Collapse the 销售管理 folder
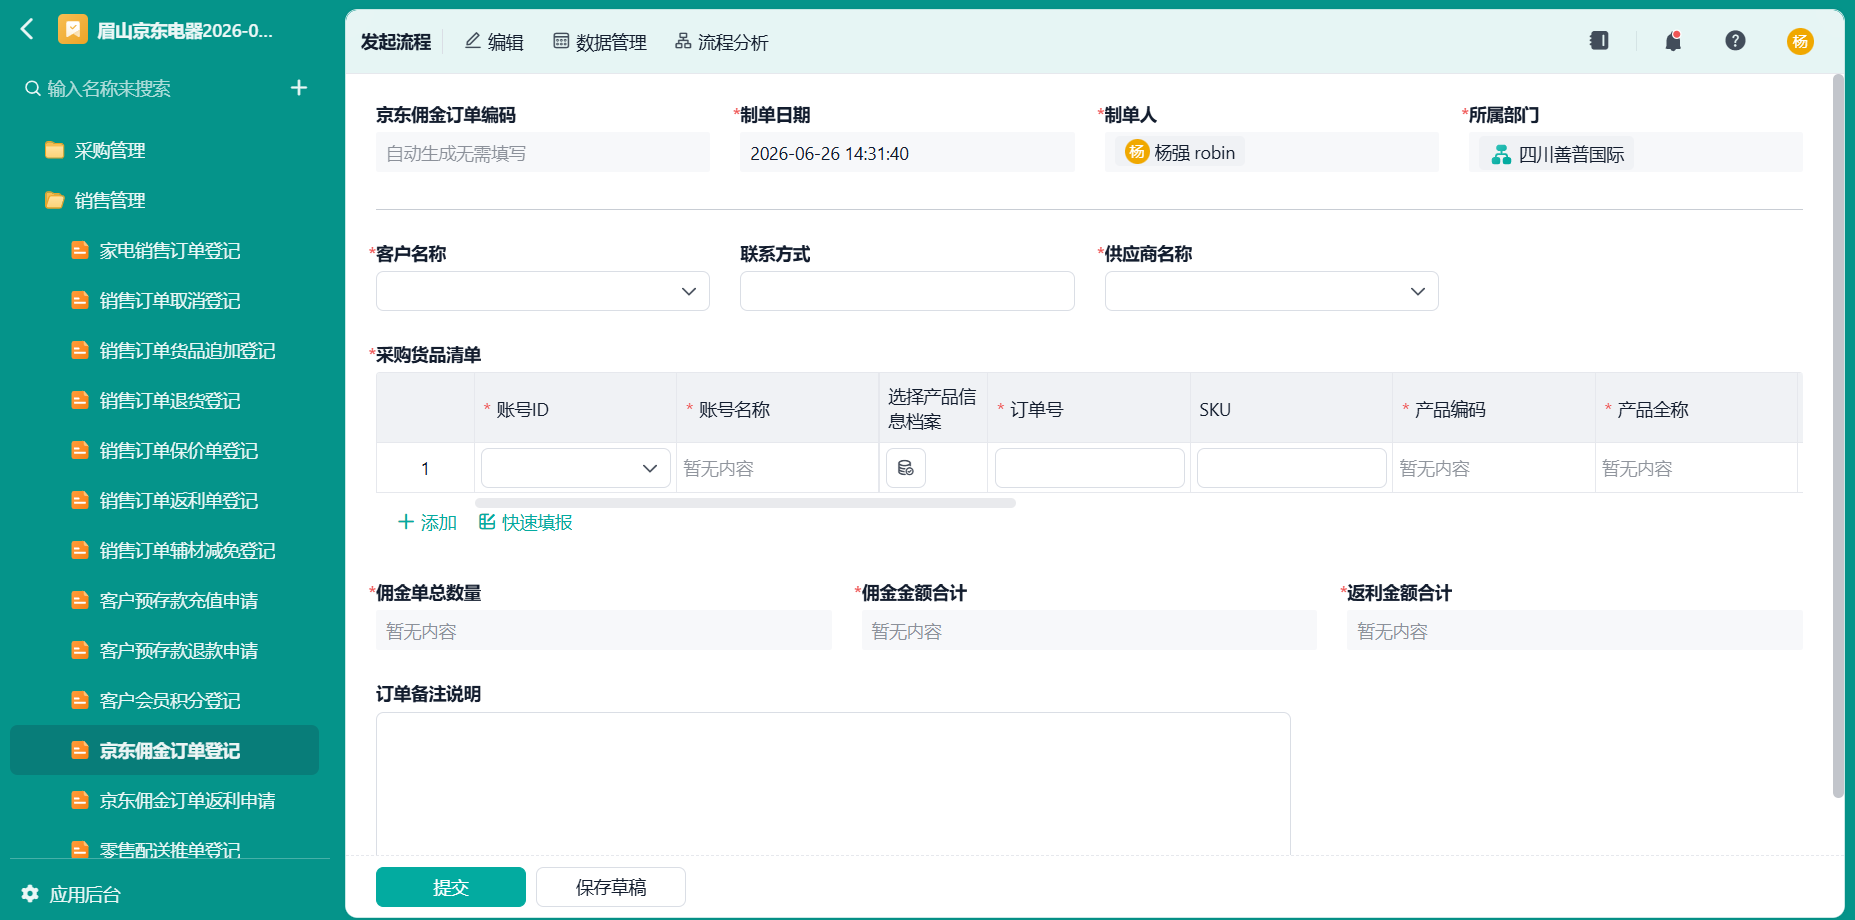The width and height of the screenshot is (1855, 920). pos(110,200)
